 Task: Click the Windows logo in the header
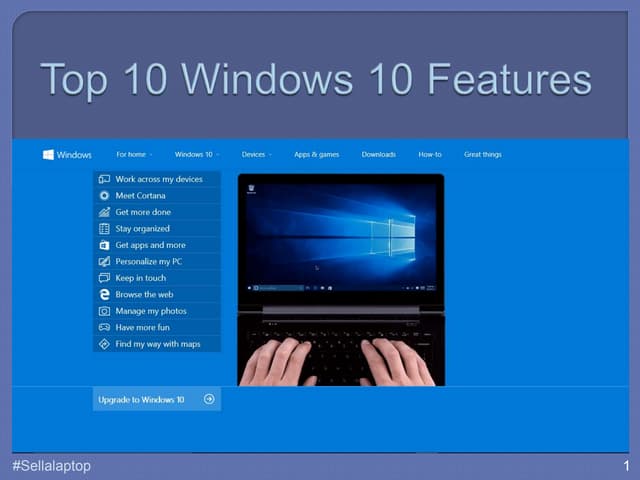click(48, 155)
